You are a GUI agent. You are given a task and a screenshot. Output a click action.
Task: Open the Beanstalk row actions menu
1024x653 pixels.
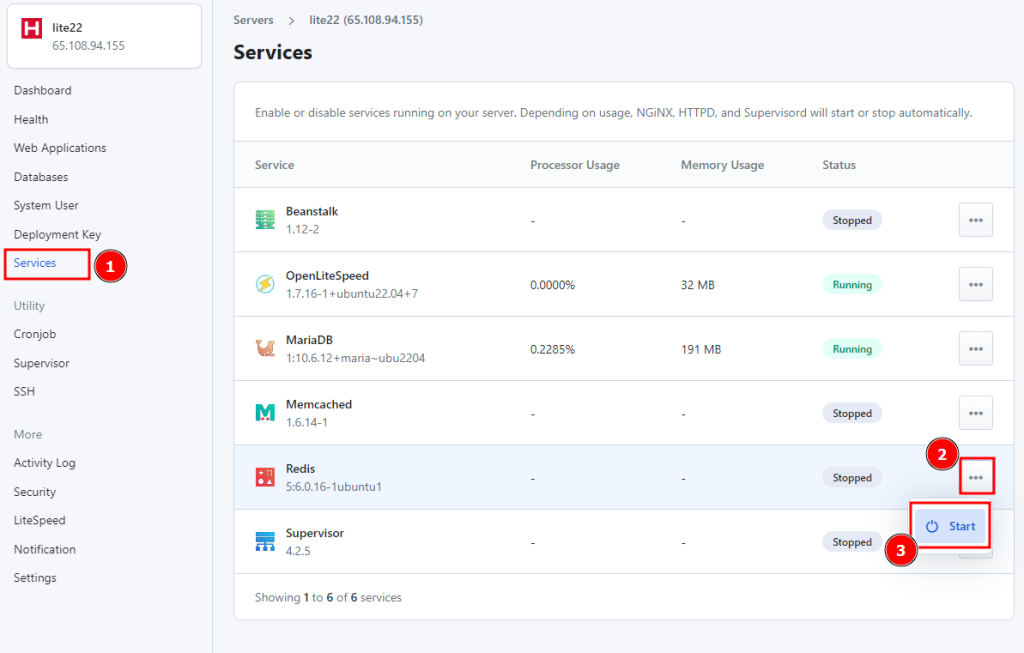pos(976,220)
